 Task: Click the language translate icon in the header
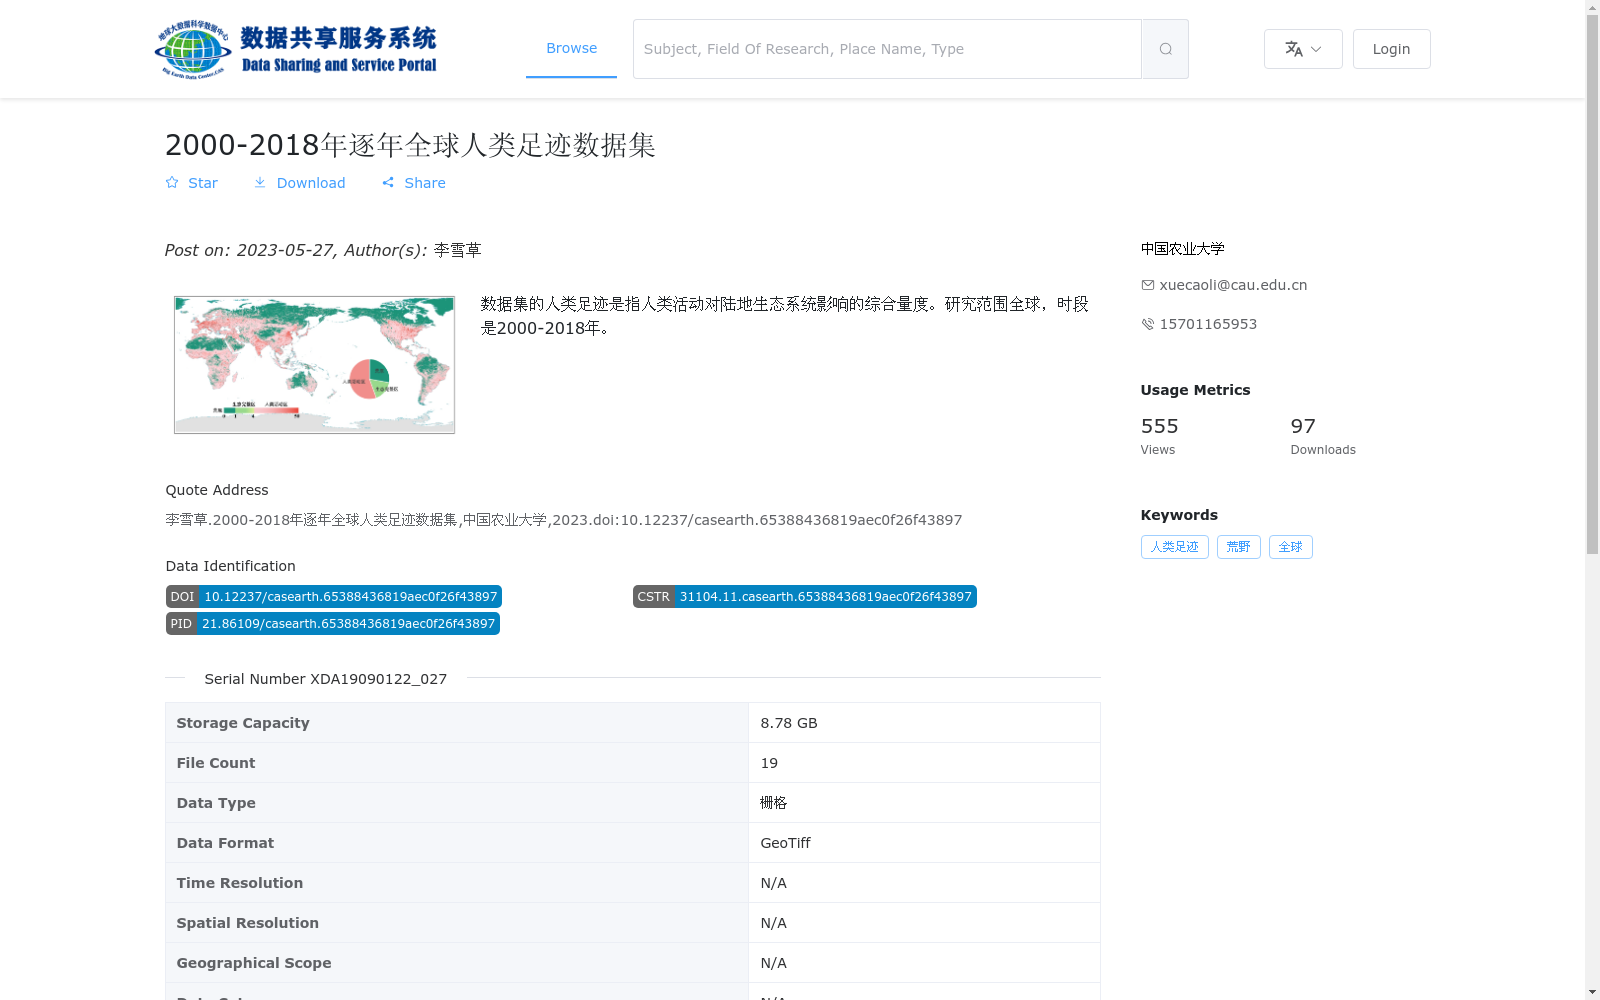[x=1293, y=48]
